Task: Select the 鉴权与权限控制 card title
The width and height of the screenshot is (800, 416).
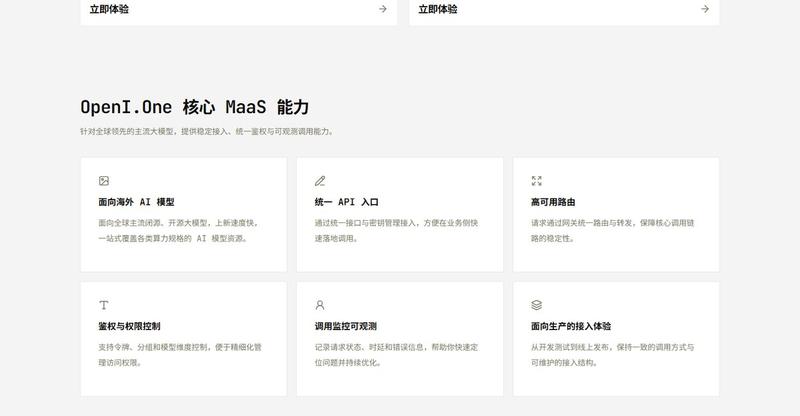Action: pos(129,326)
